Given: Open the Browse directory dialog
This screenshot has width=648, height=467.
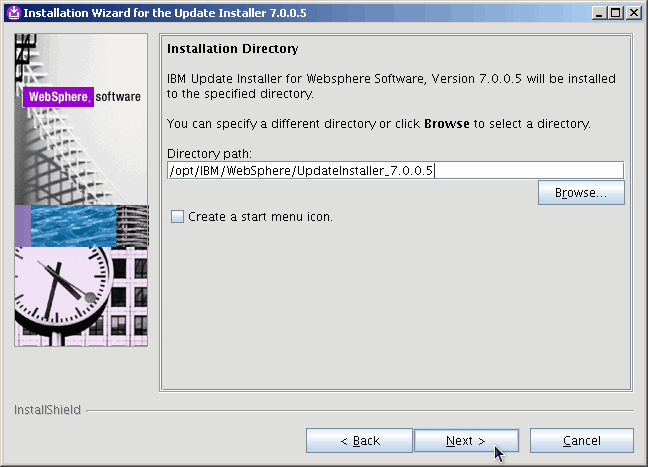Looking at the screenshot, I should [581, 192].
